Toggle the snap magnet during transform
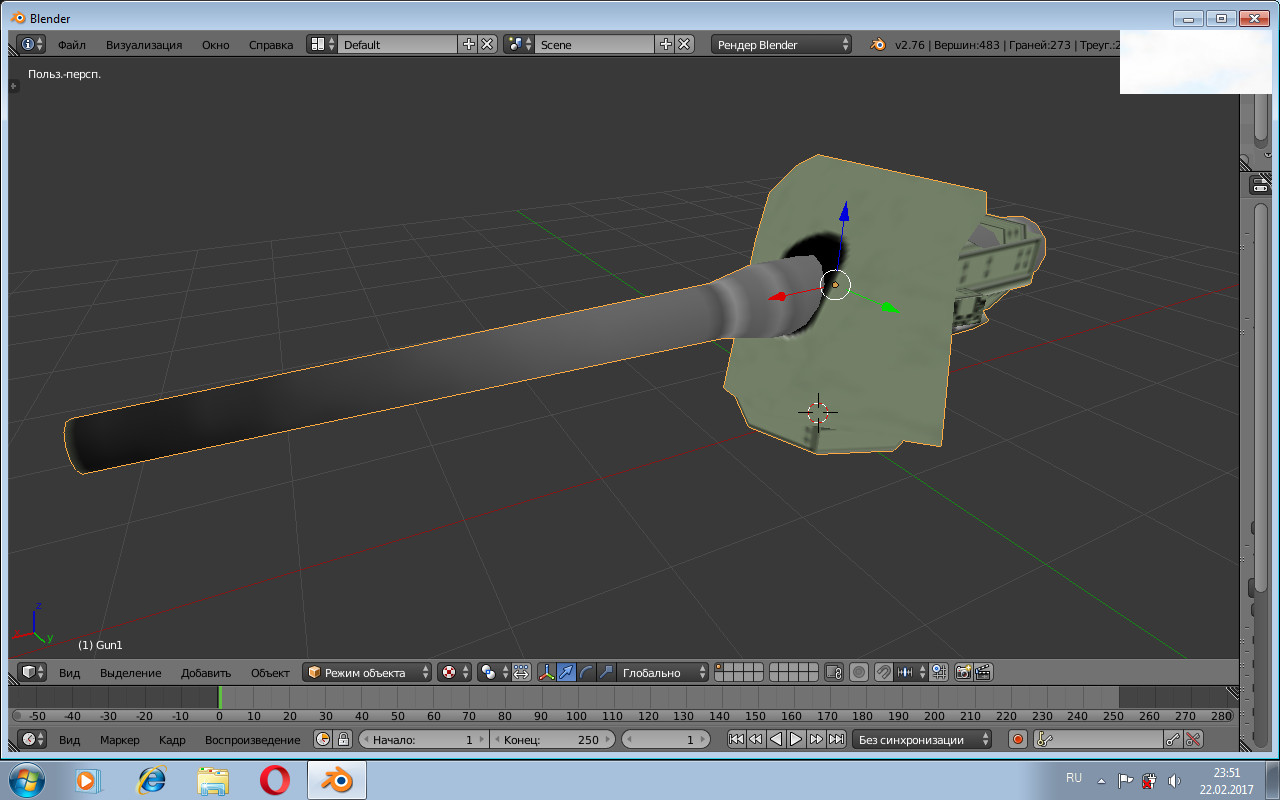Viewport: 1280px width, 800px height. [883, 672]
